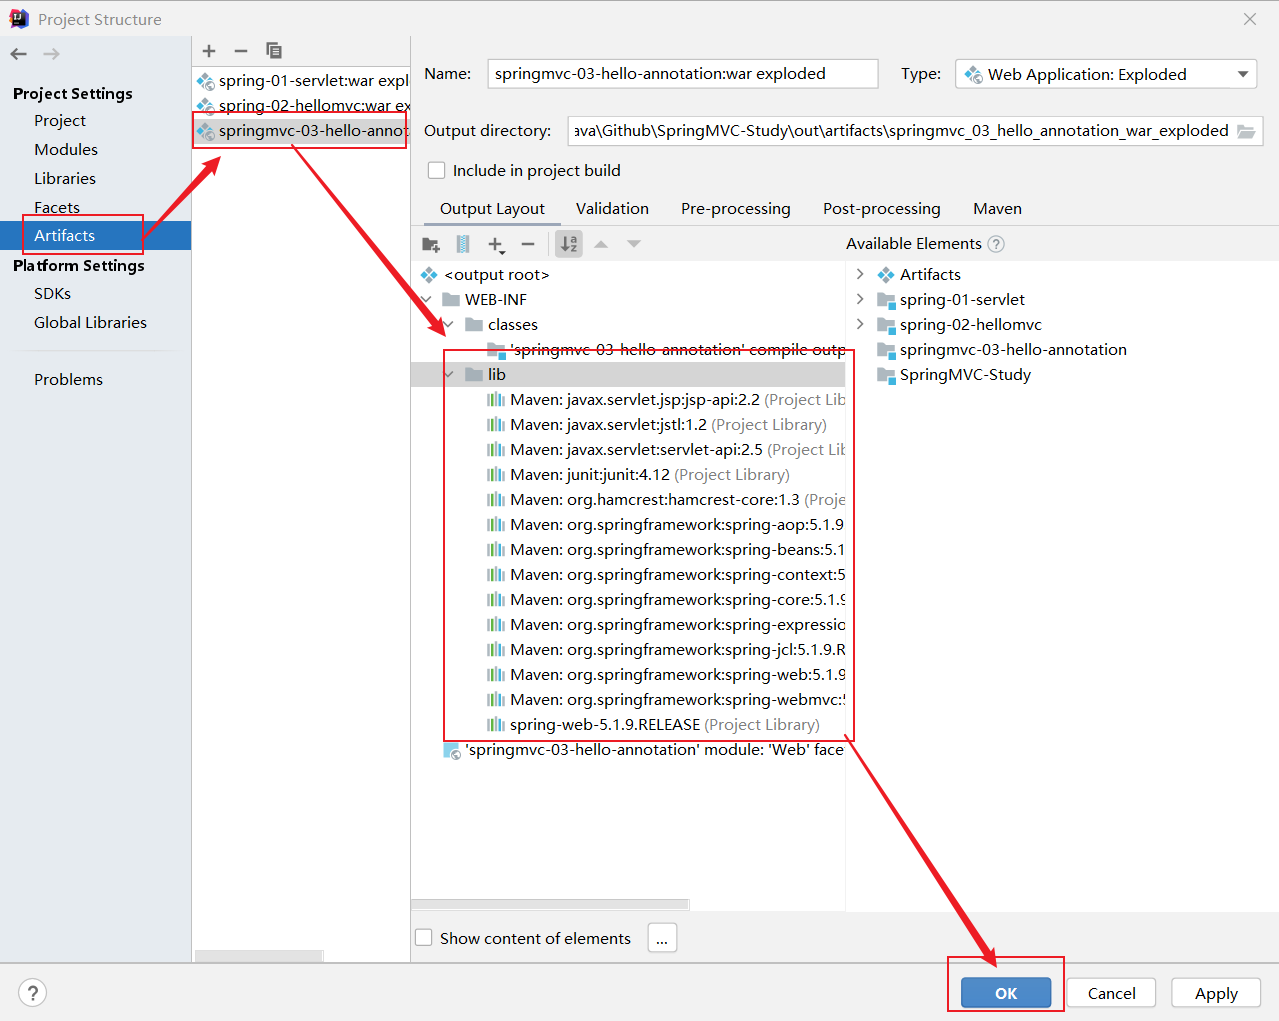The image size is (1279, 1021).
Task: Collapse the lib folder in output tree
Action: (449, 375)
